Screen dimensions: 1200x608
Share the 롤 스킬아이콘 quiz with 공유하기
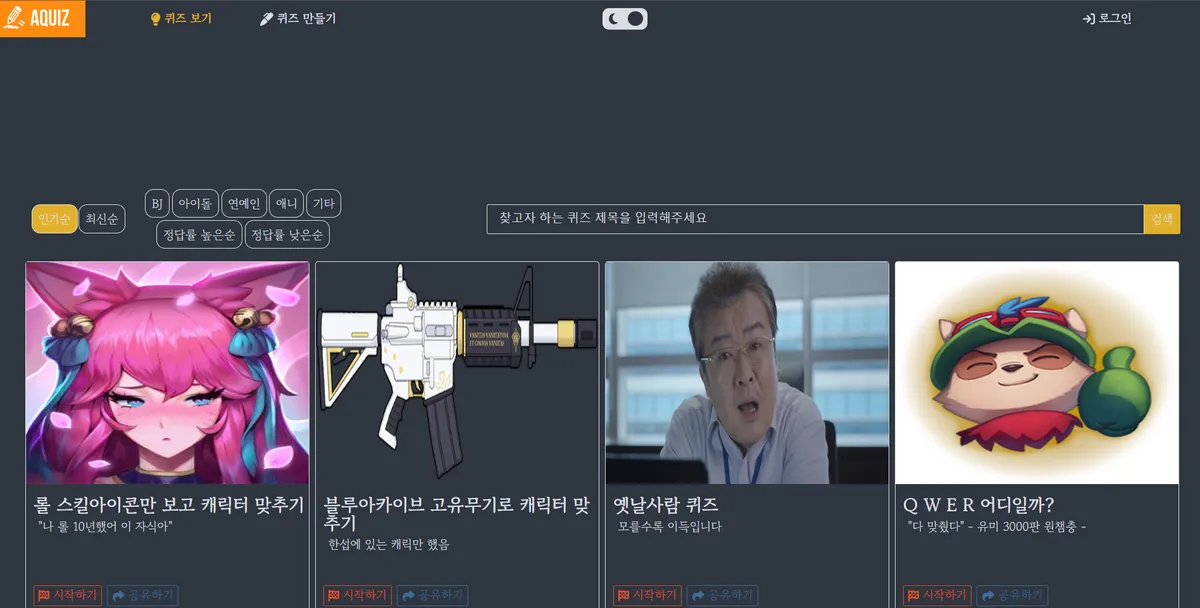click(x=142, y=596)
